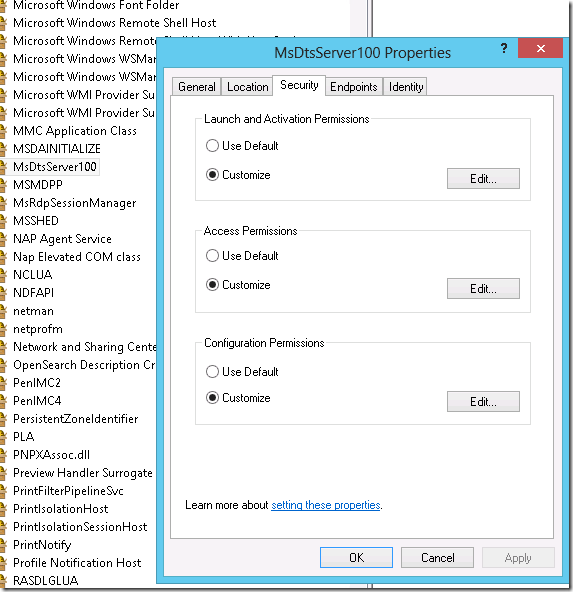This screenshot has width=573, height=592.
Task: Click the PLA component icon
Action: click(3, 437)
